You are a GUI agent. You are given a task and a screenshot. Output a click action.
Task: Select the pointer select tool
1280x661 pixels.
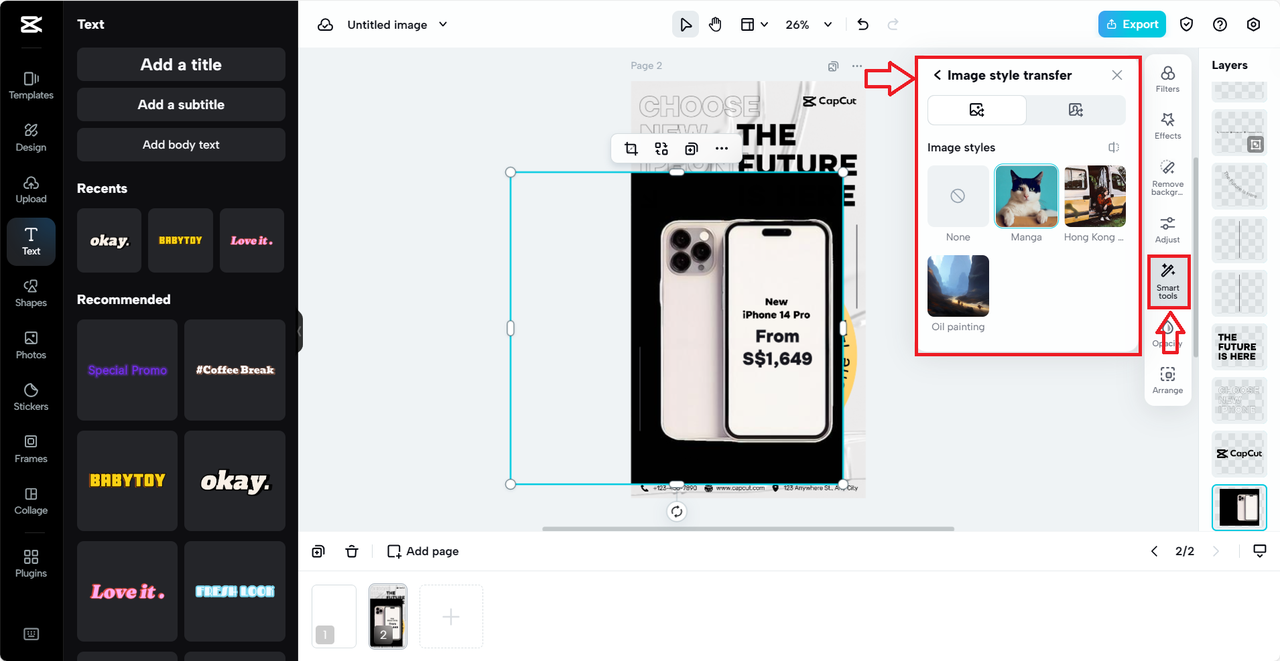(685, 25)
